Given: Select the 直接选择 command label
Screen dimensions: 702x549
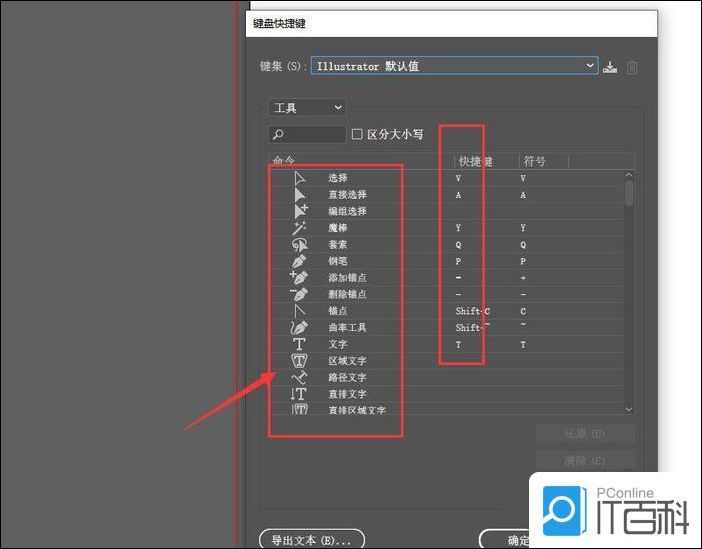Looking at the screenshot, I should coord(347,195).
